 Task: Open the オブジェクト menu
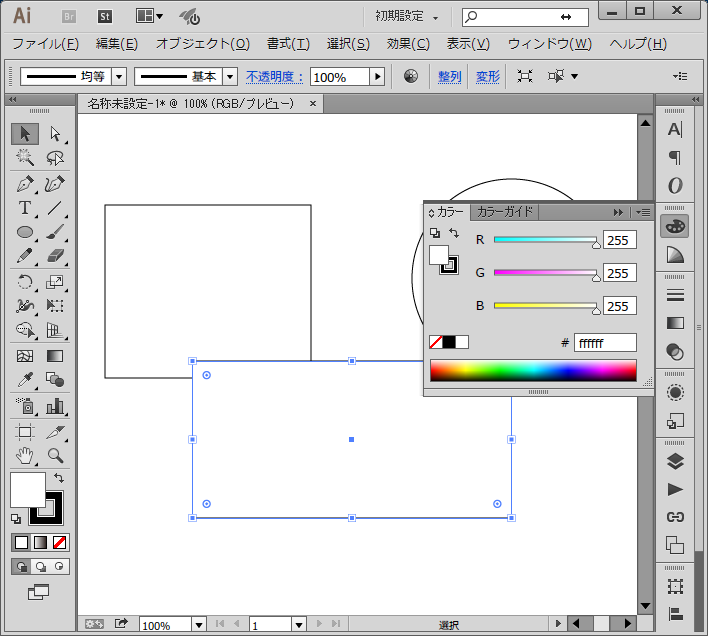(203, 44)
